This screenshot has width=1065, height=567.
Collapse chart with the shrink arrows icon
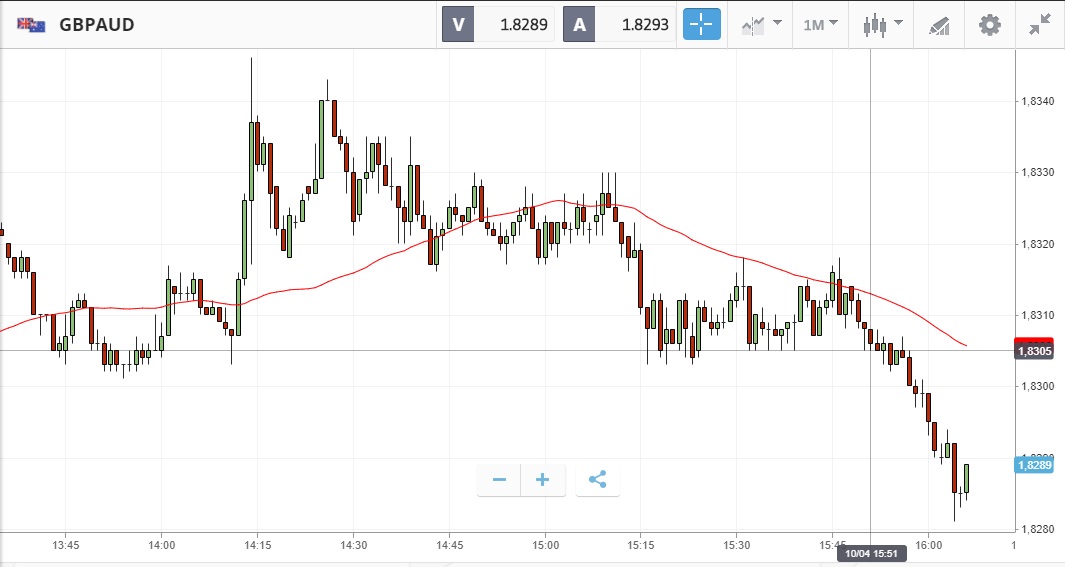(1040, 25)
